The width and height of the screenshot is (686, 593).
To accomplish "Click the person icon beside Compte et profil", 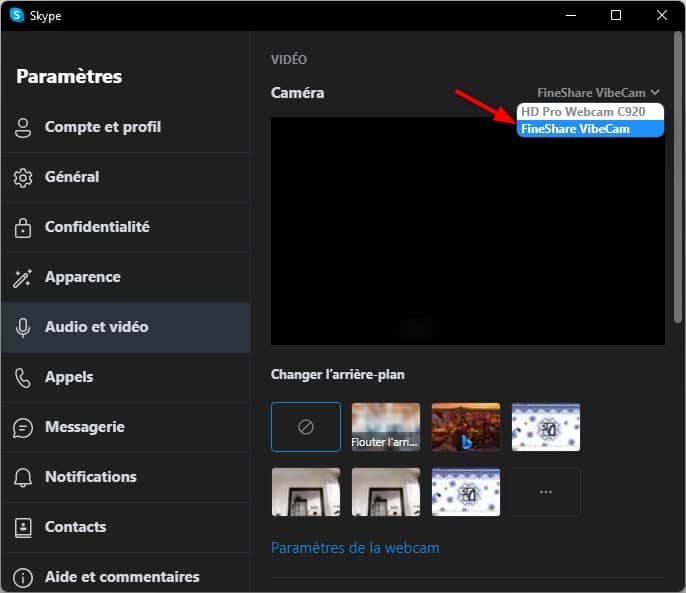I will [23, 127].
